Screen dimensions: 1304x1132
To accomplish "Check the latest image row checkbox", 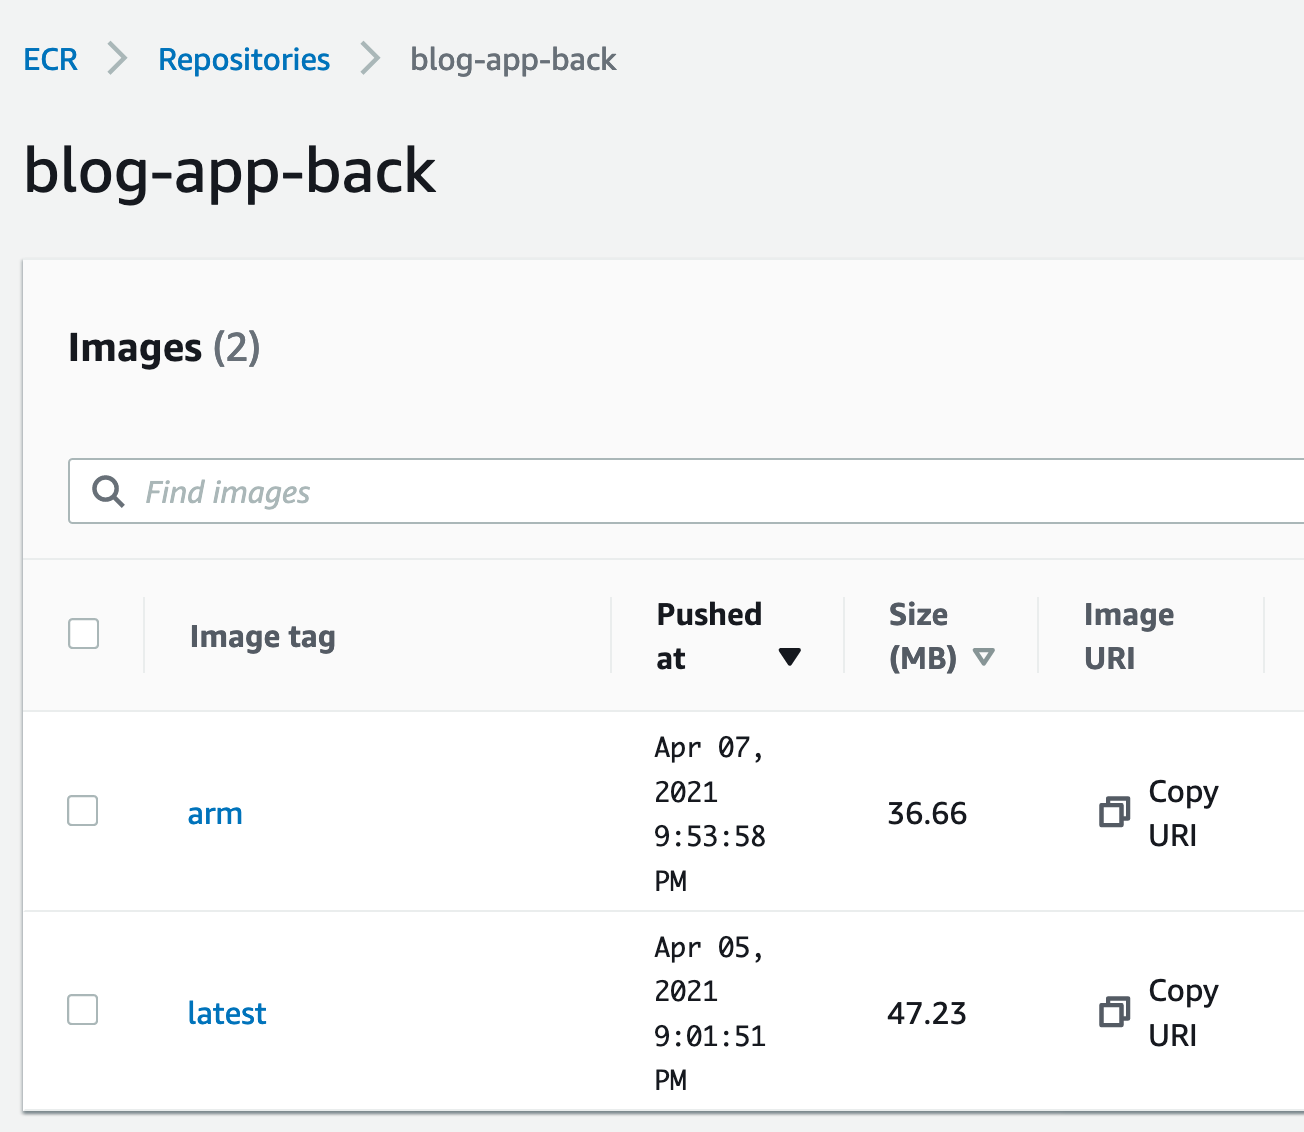I will pyautogui.click(x=83, y=1010).
